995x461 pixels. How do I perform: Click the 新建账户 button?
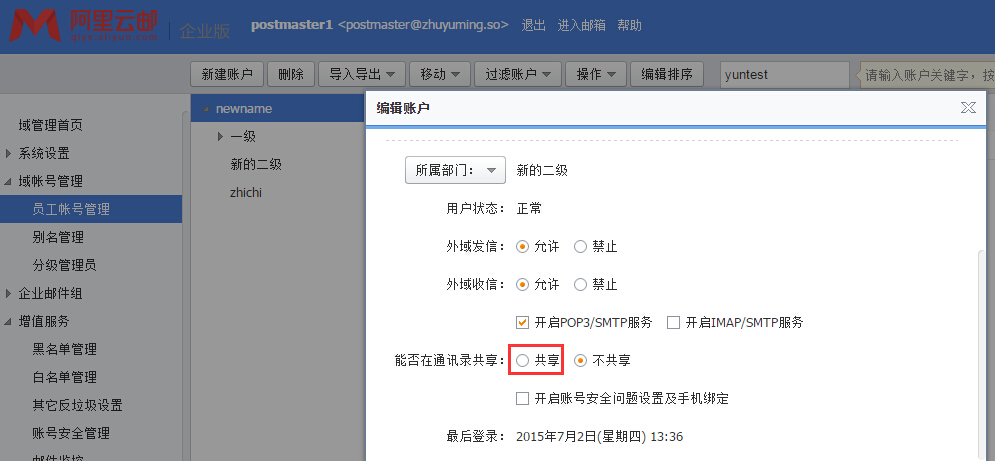227,74
